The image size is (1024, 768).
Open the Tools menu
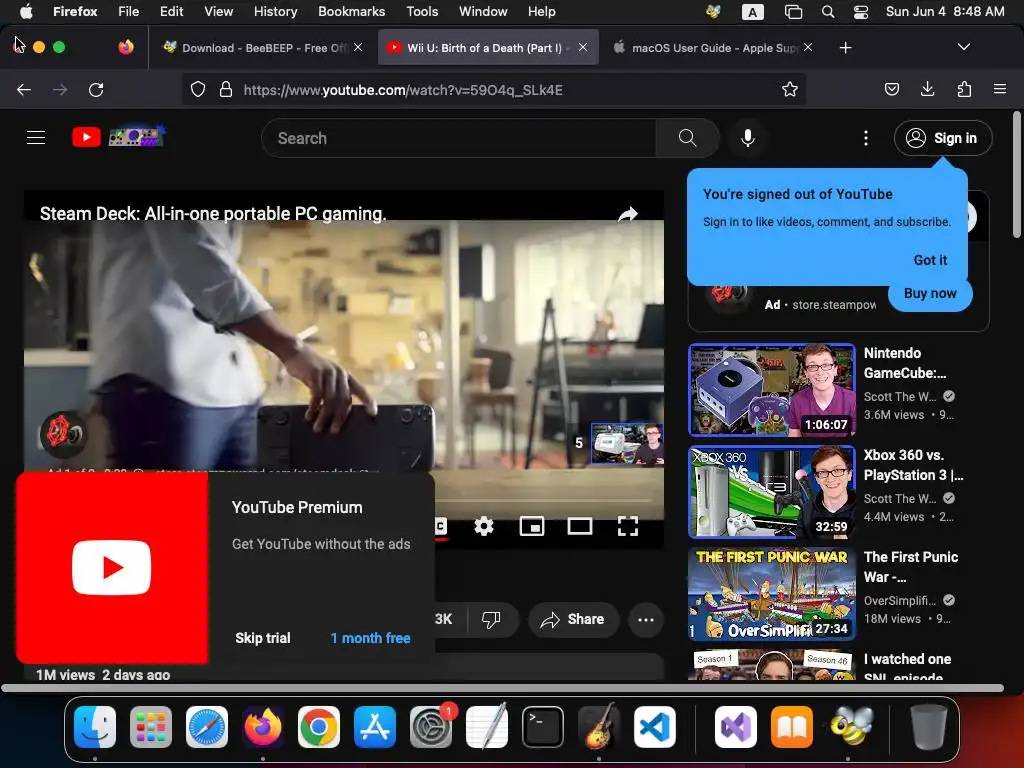coord(422,12)
